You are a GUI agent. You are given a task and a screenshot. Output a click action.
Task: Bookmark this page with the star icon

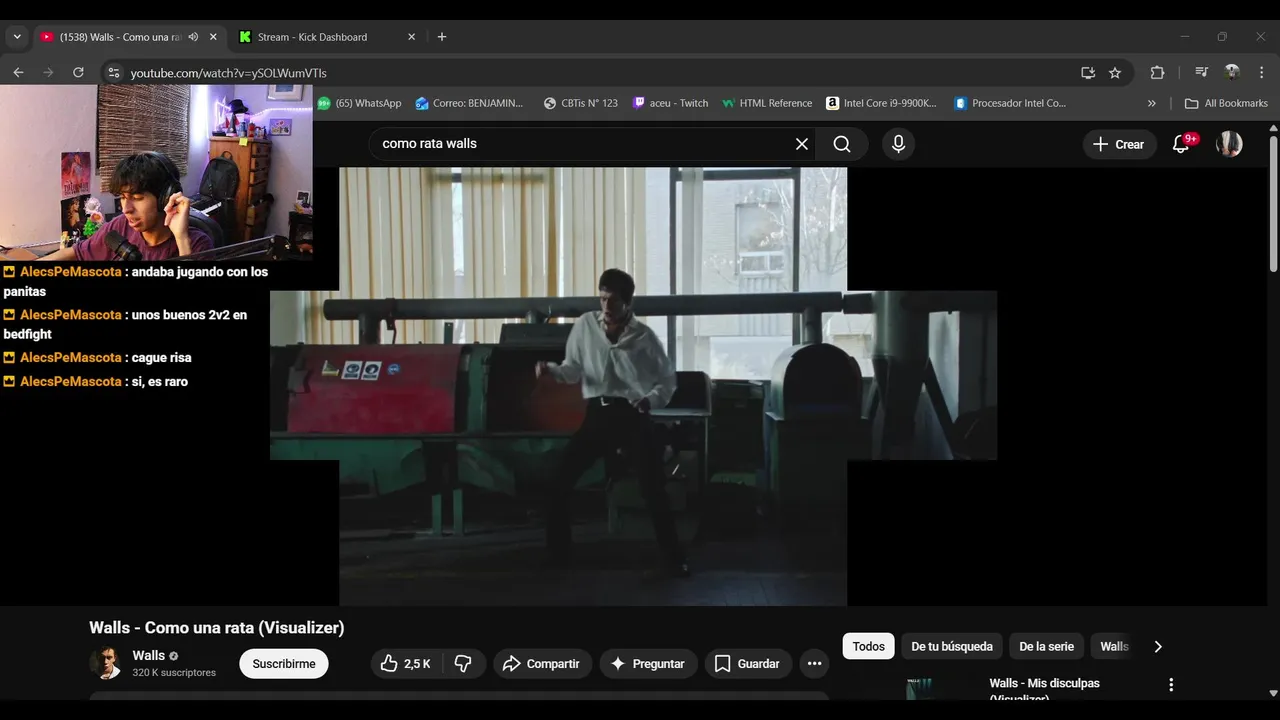[x=1115, y=73]
